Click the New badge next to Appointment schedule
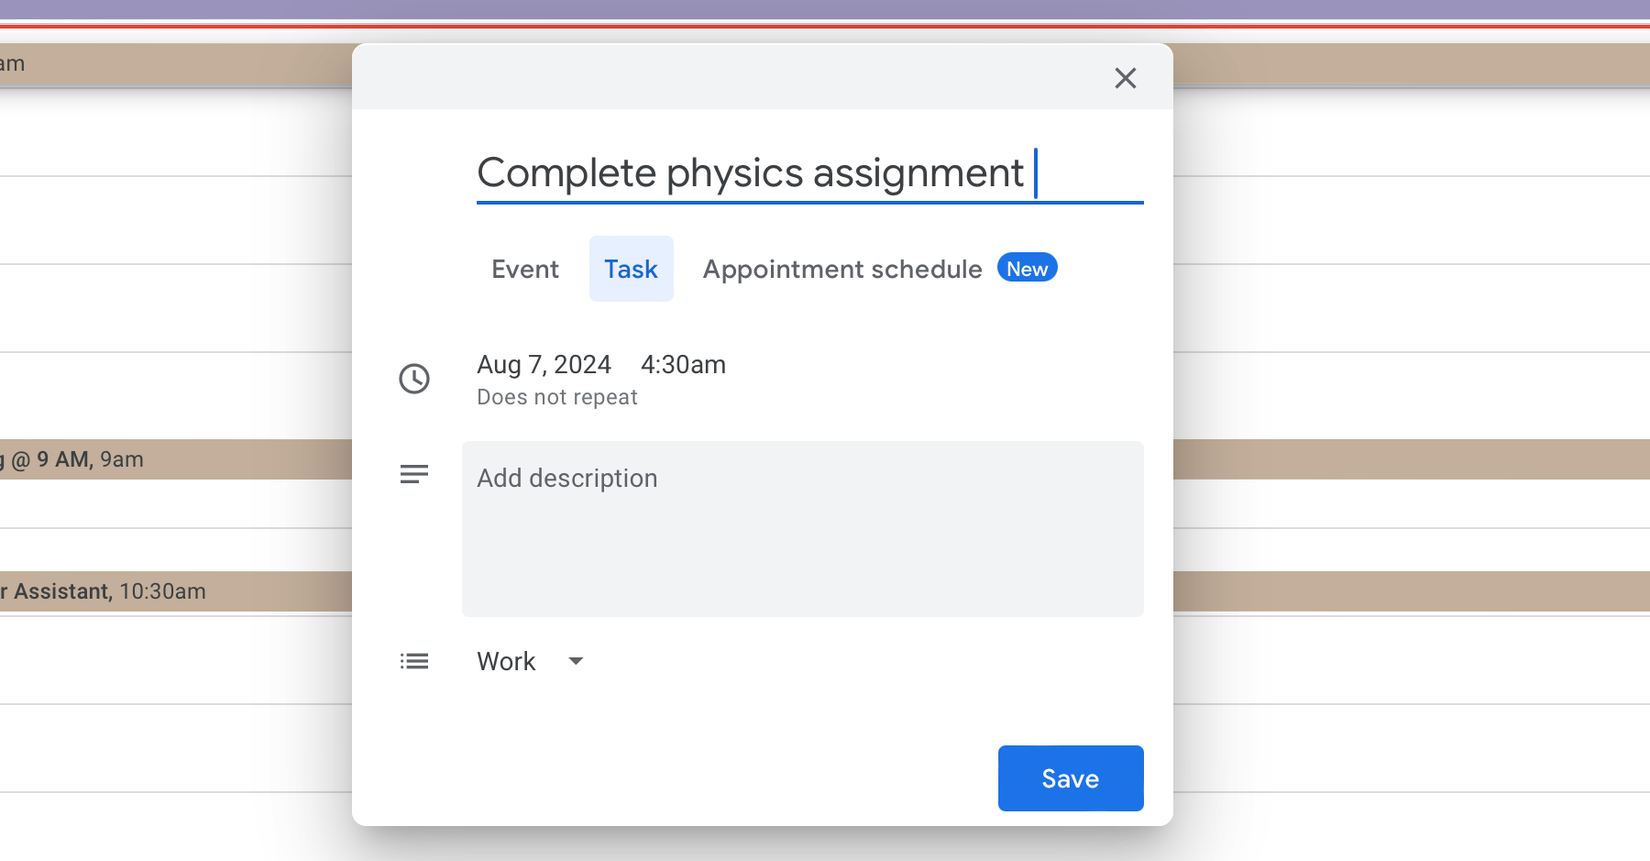 pos(1027,267)
